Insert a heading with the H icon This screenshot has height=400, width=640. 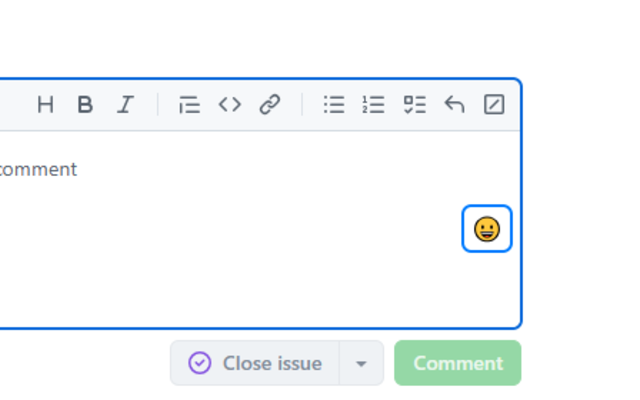click(x=45, y=104)
